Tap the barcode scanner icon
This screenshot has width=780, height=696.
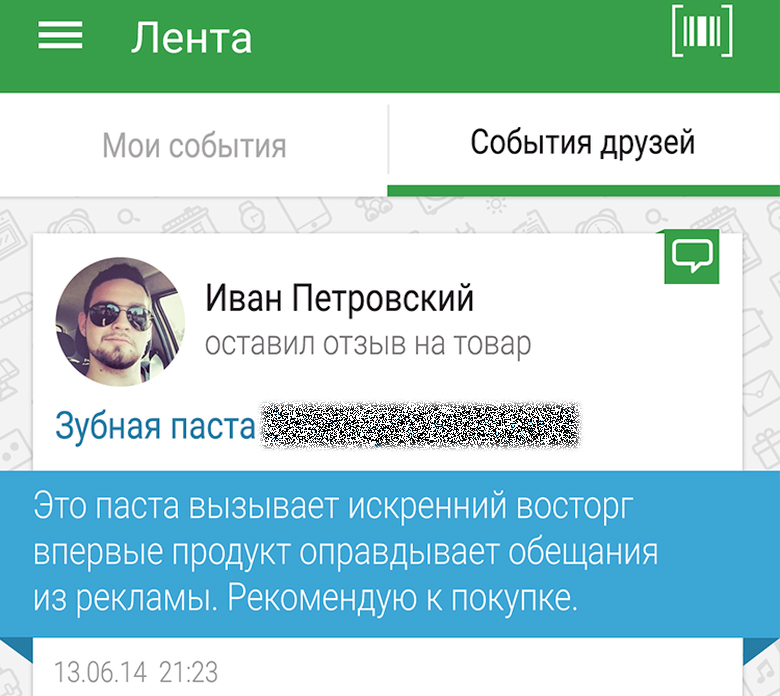(702, 30)
